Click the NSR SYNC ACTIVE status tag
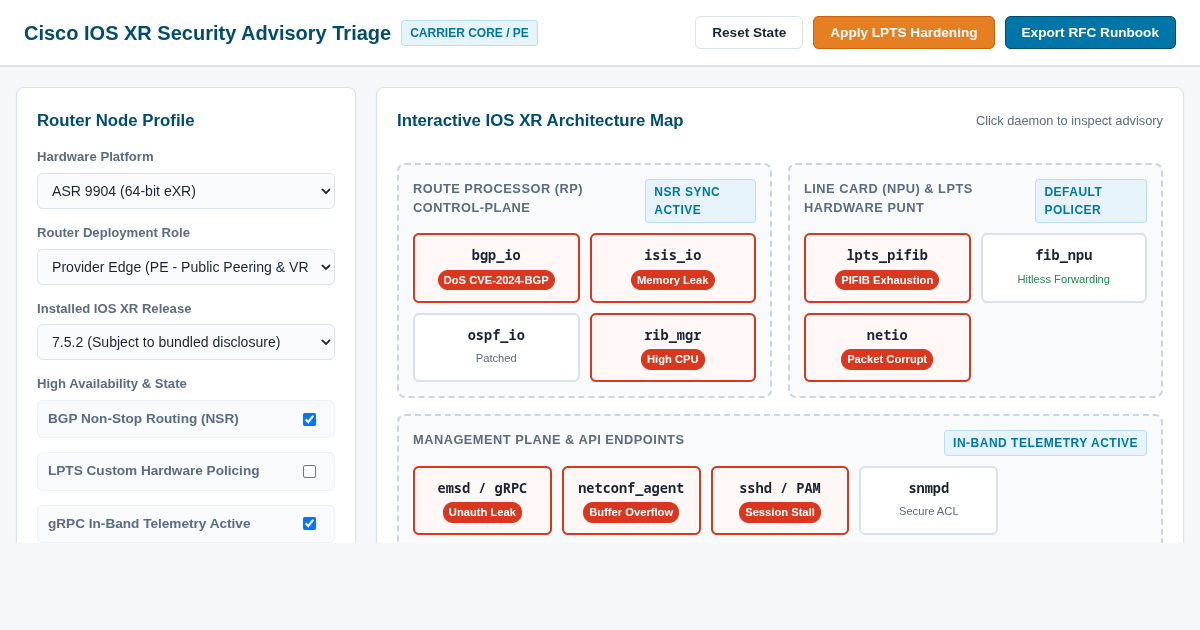1200x630 pixels. click(700, 201)
